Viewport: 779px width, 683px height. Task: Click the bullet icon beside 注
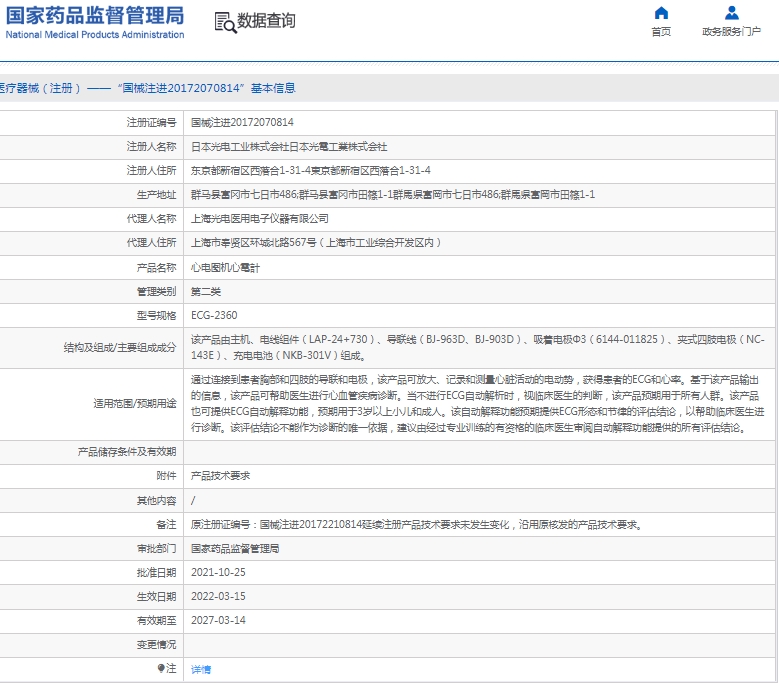[x=161, y=668]
